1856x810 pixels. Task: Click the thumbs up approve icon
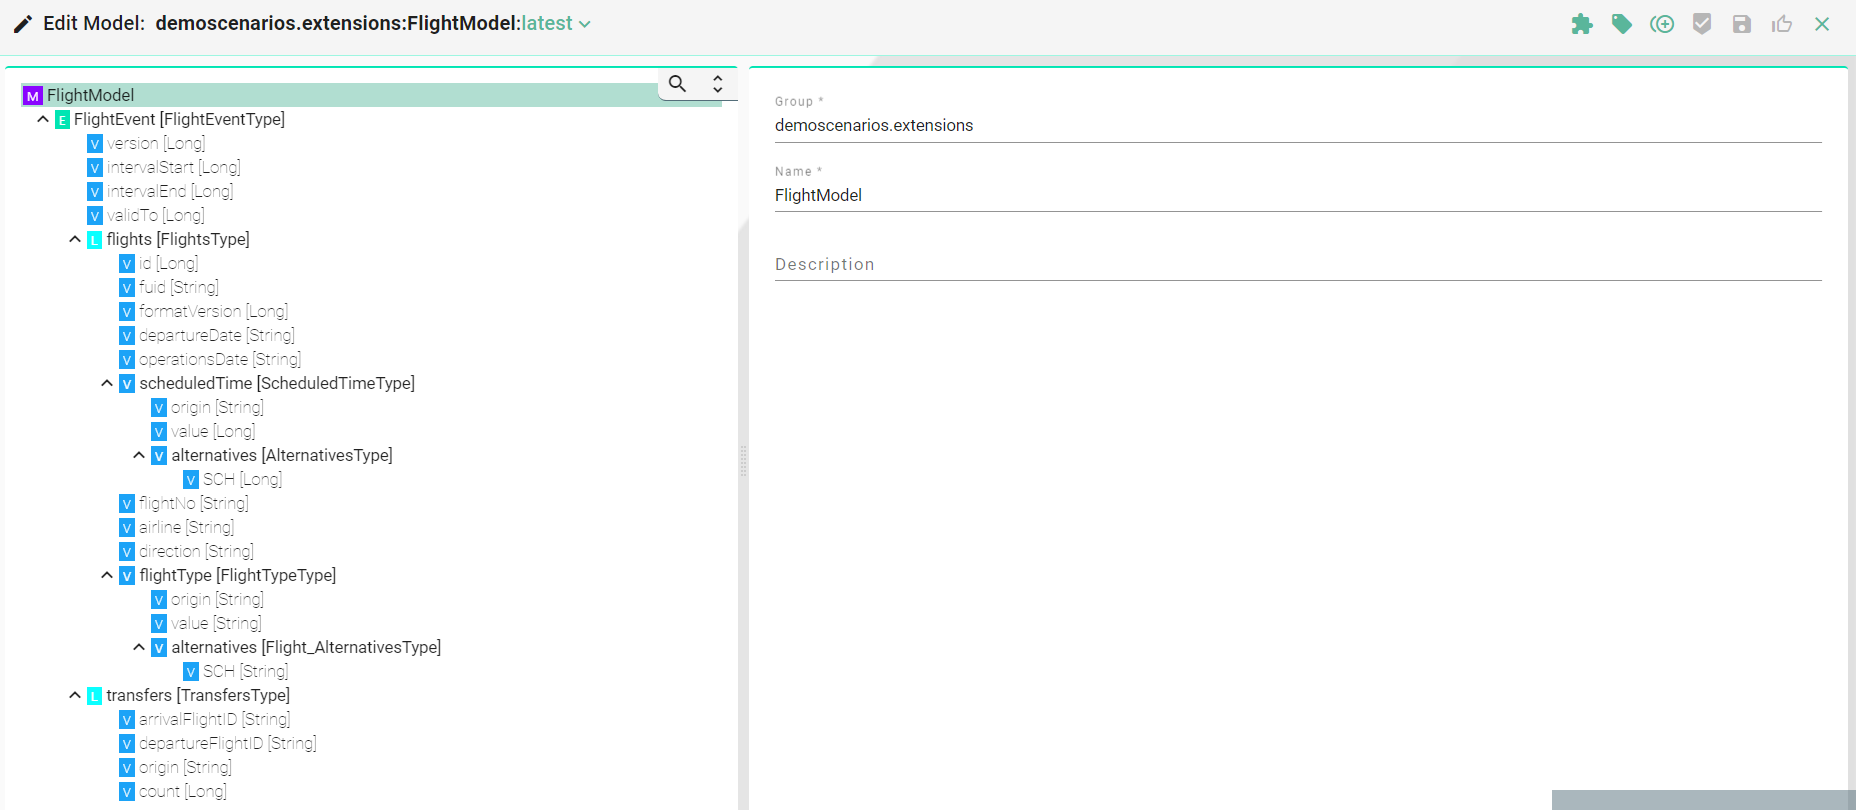coord(1782,24)
